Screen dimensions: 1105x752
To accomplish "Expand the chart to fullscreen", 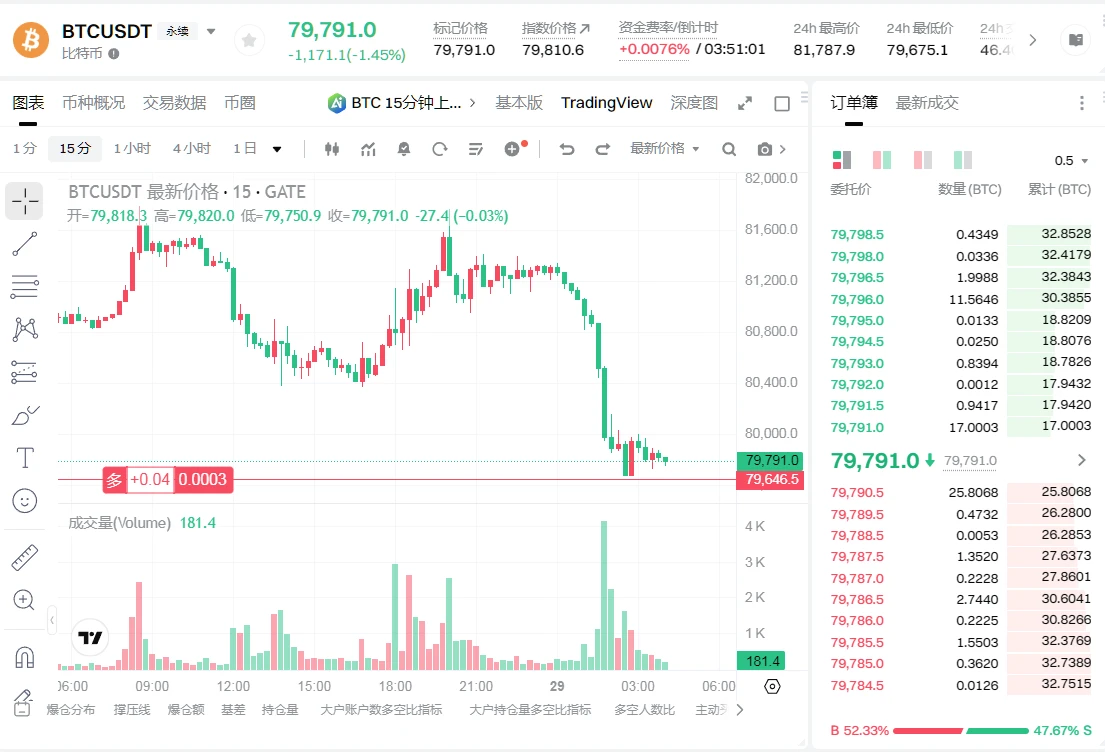I will click(x=745, y=104).
